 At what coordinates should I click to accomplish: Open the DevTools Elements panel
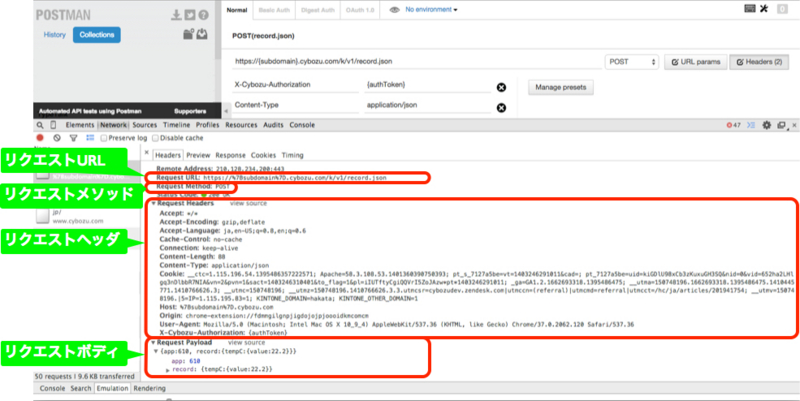(80, 125)
